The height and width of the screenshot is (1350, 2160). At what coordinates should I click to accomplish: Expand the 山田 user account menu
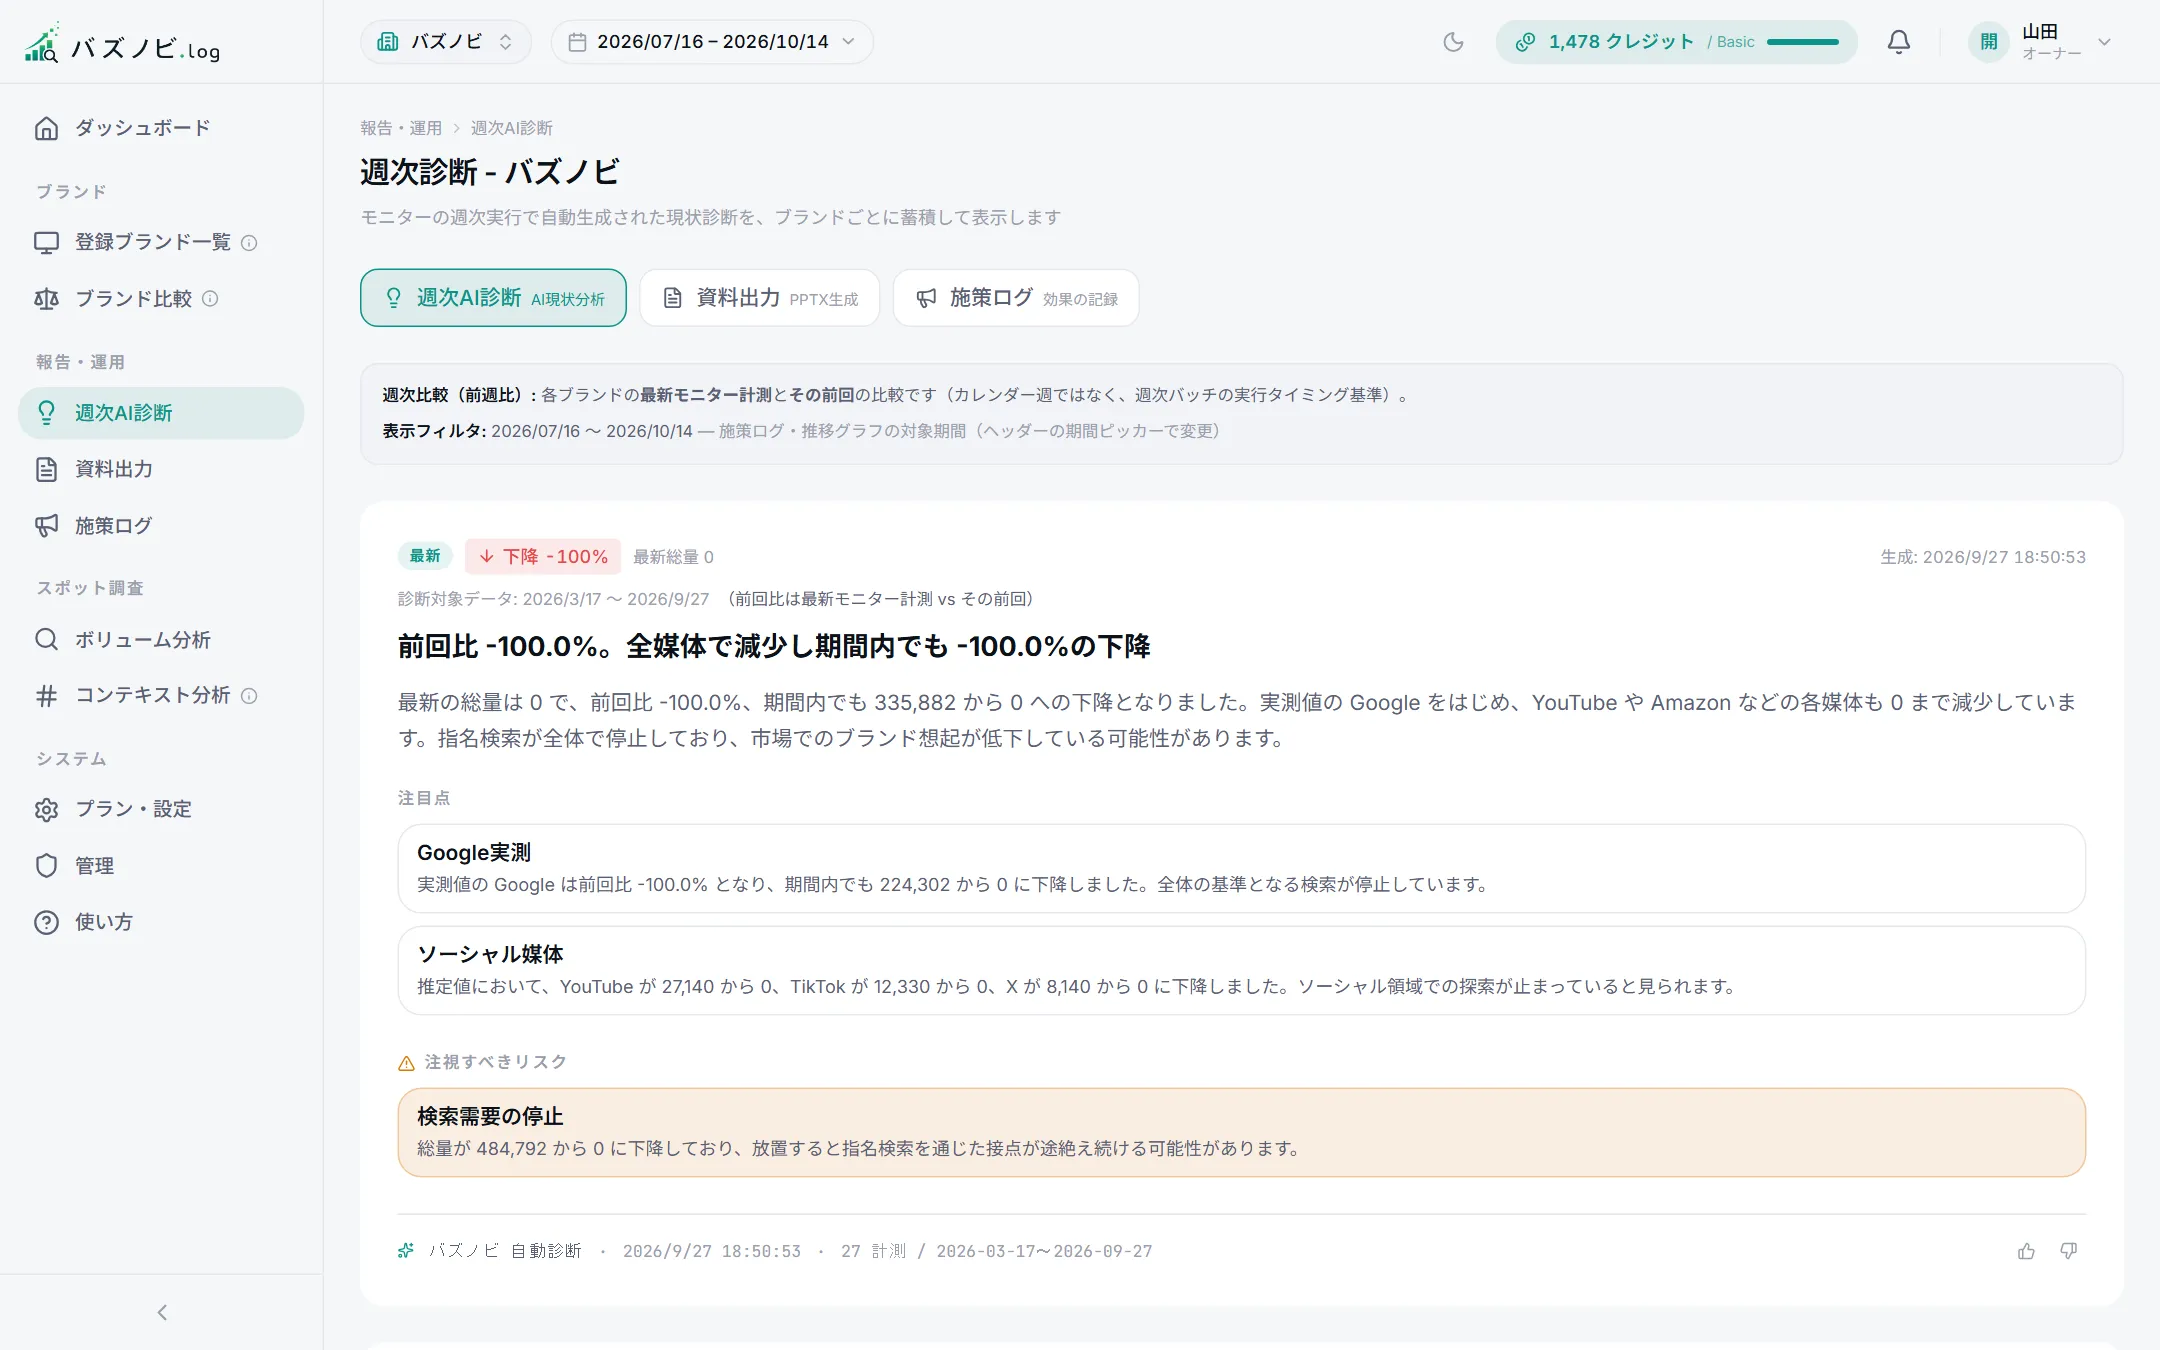click(2041, 42)
